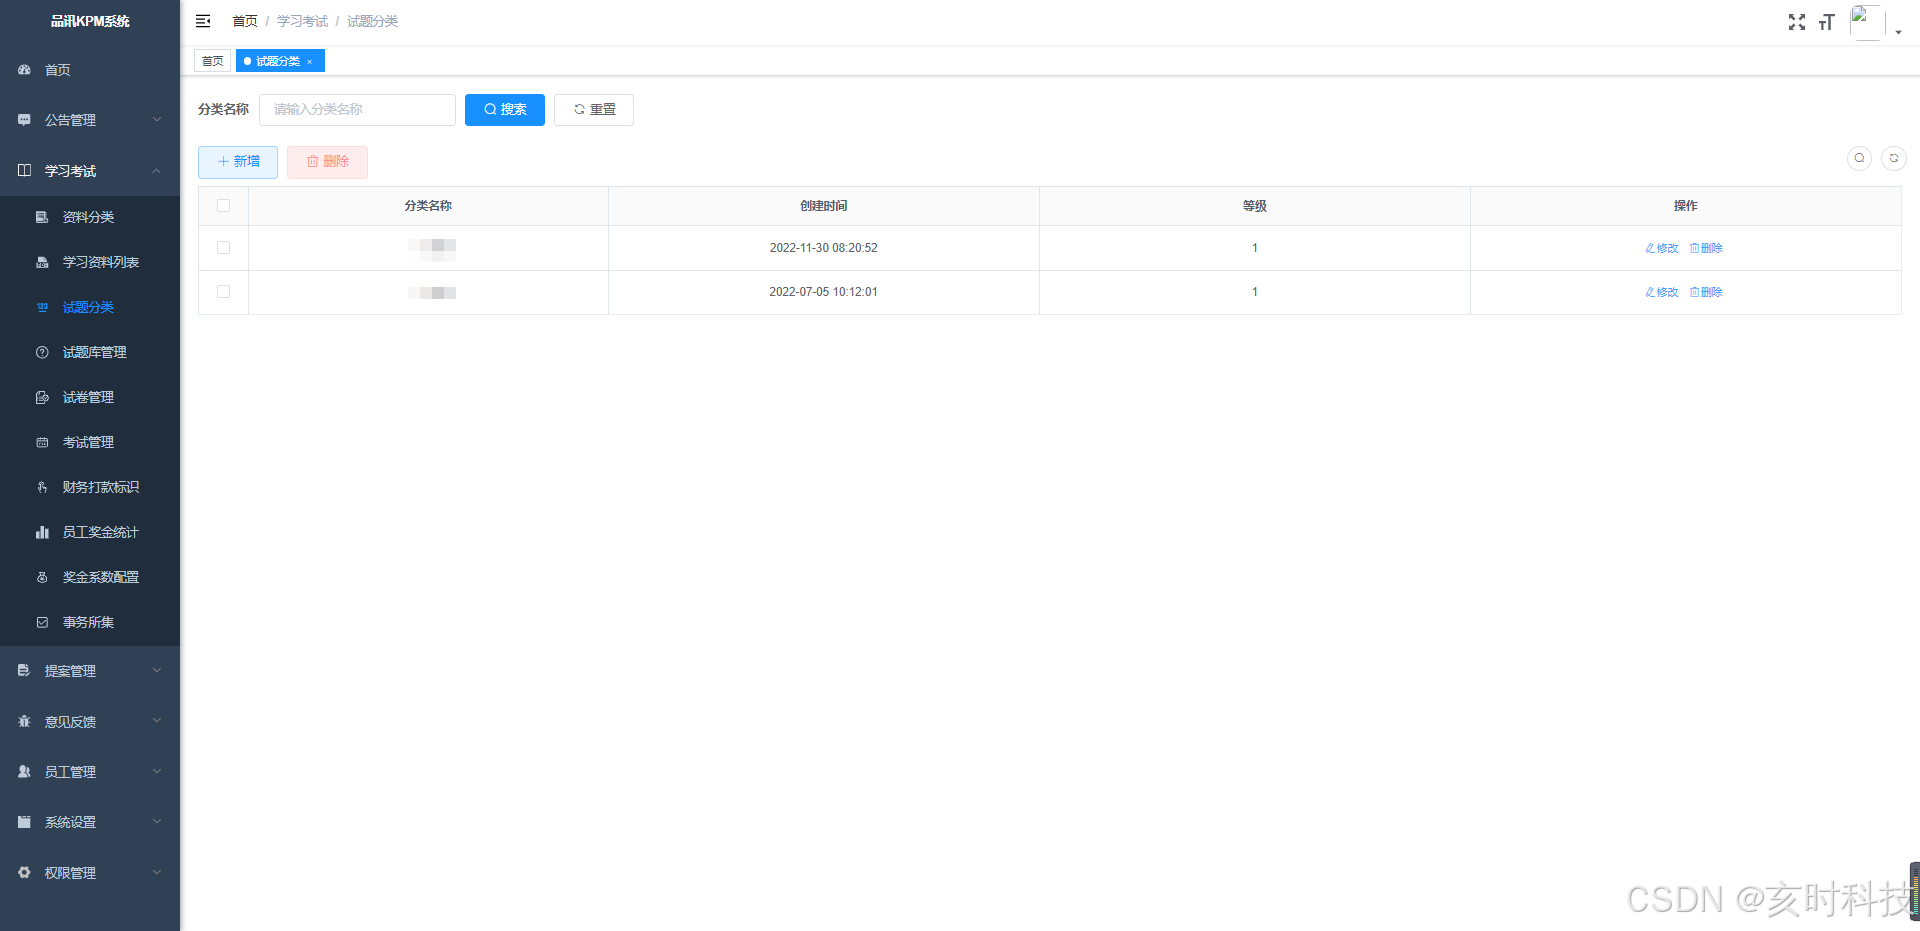Click the 试卷管理 edit icon

click(x=42, y=397)
